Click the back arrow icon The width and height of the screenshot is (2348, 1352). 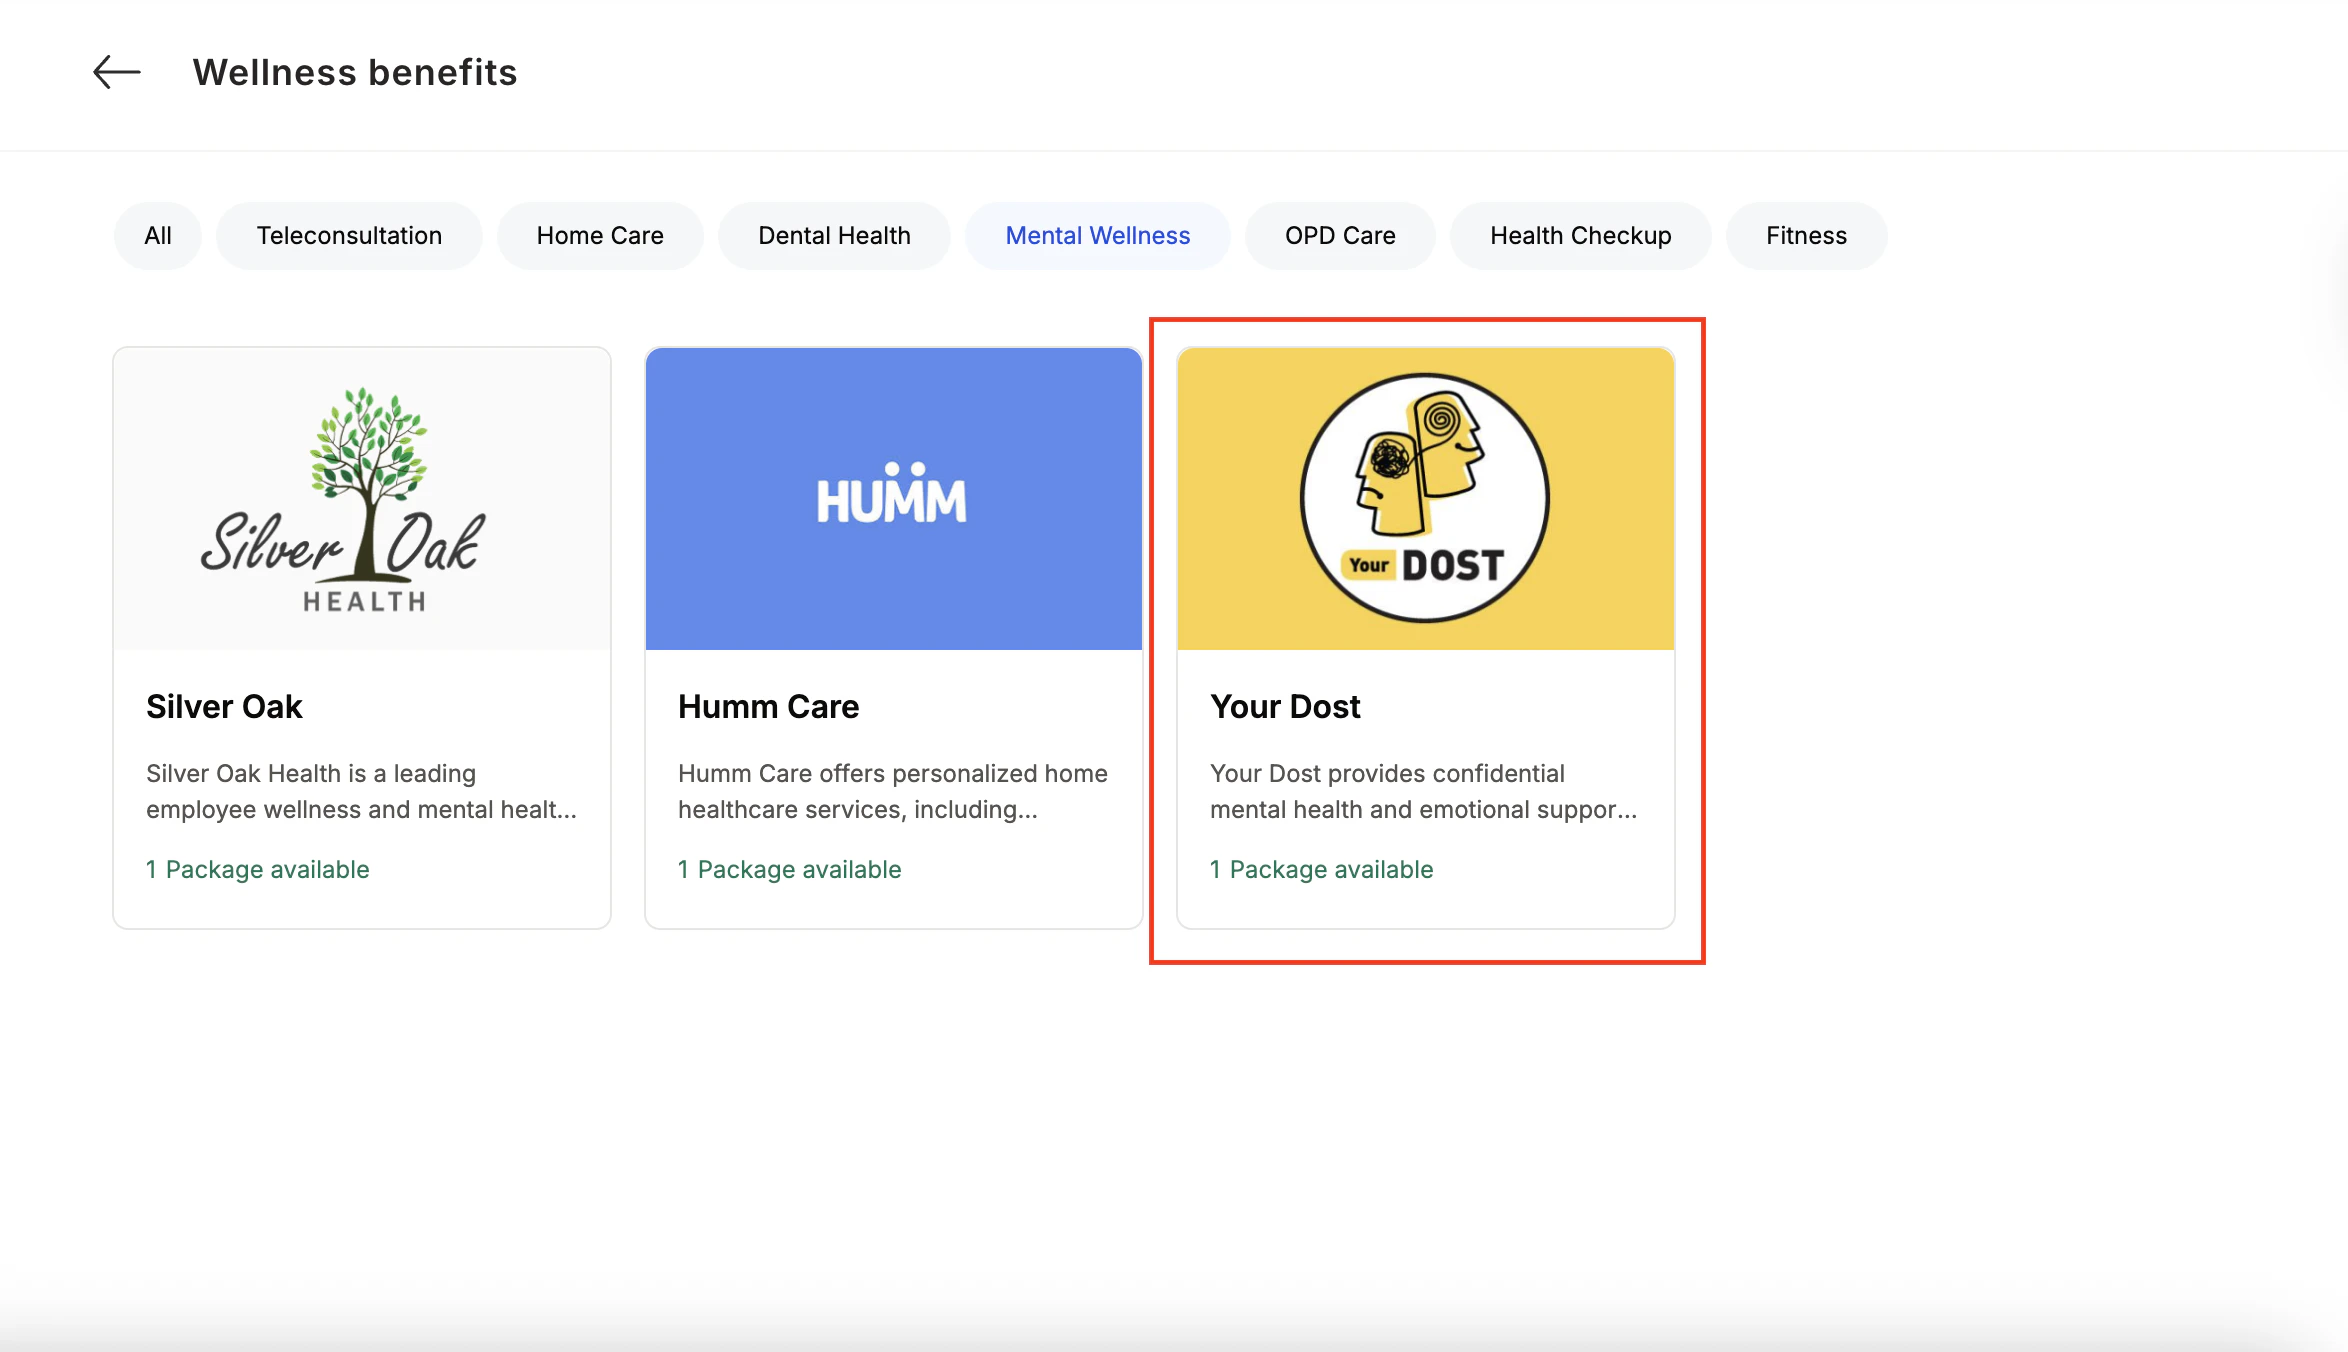117,72
